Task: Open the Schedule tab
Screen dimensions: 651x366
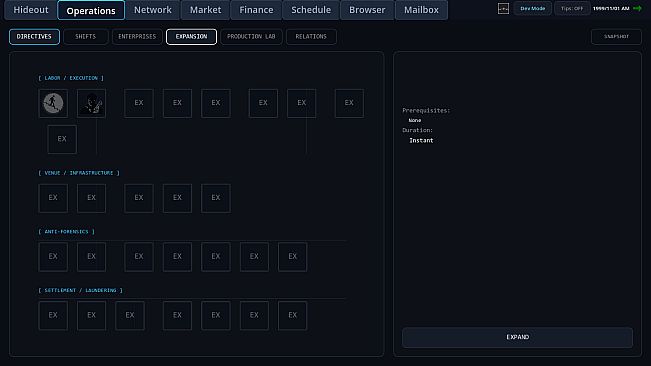Action: point(311,10)
